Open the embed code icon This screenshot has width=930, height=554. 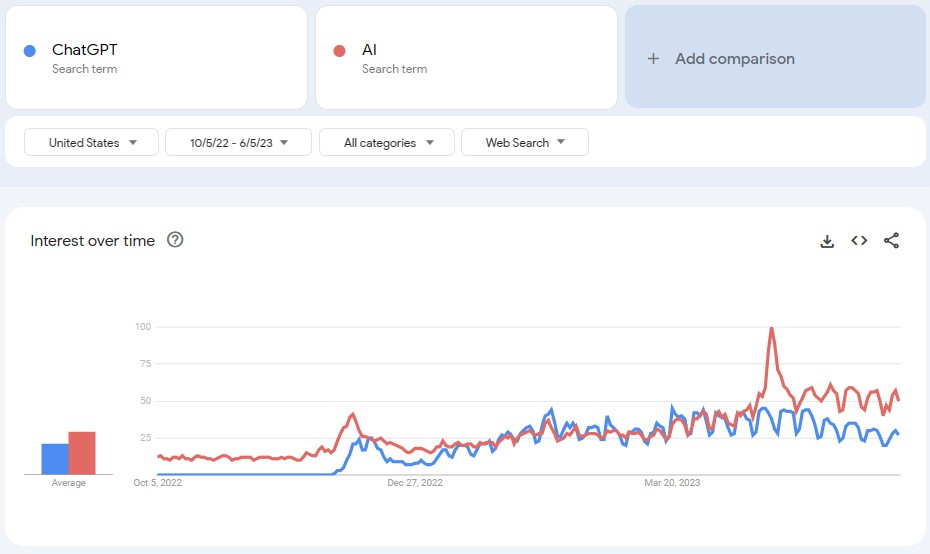tap(859, 241)
